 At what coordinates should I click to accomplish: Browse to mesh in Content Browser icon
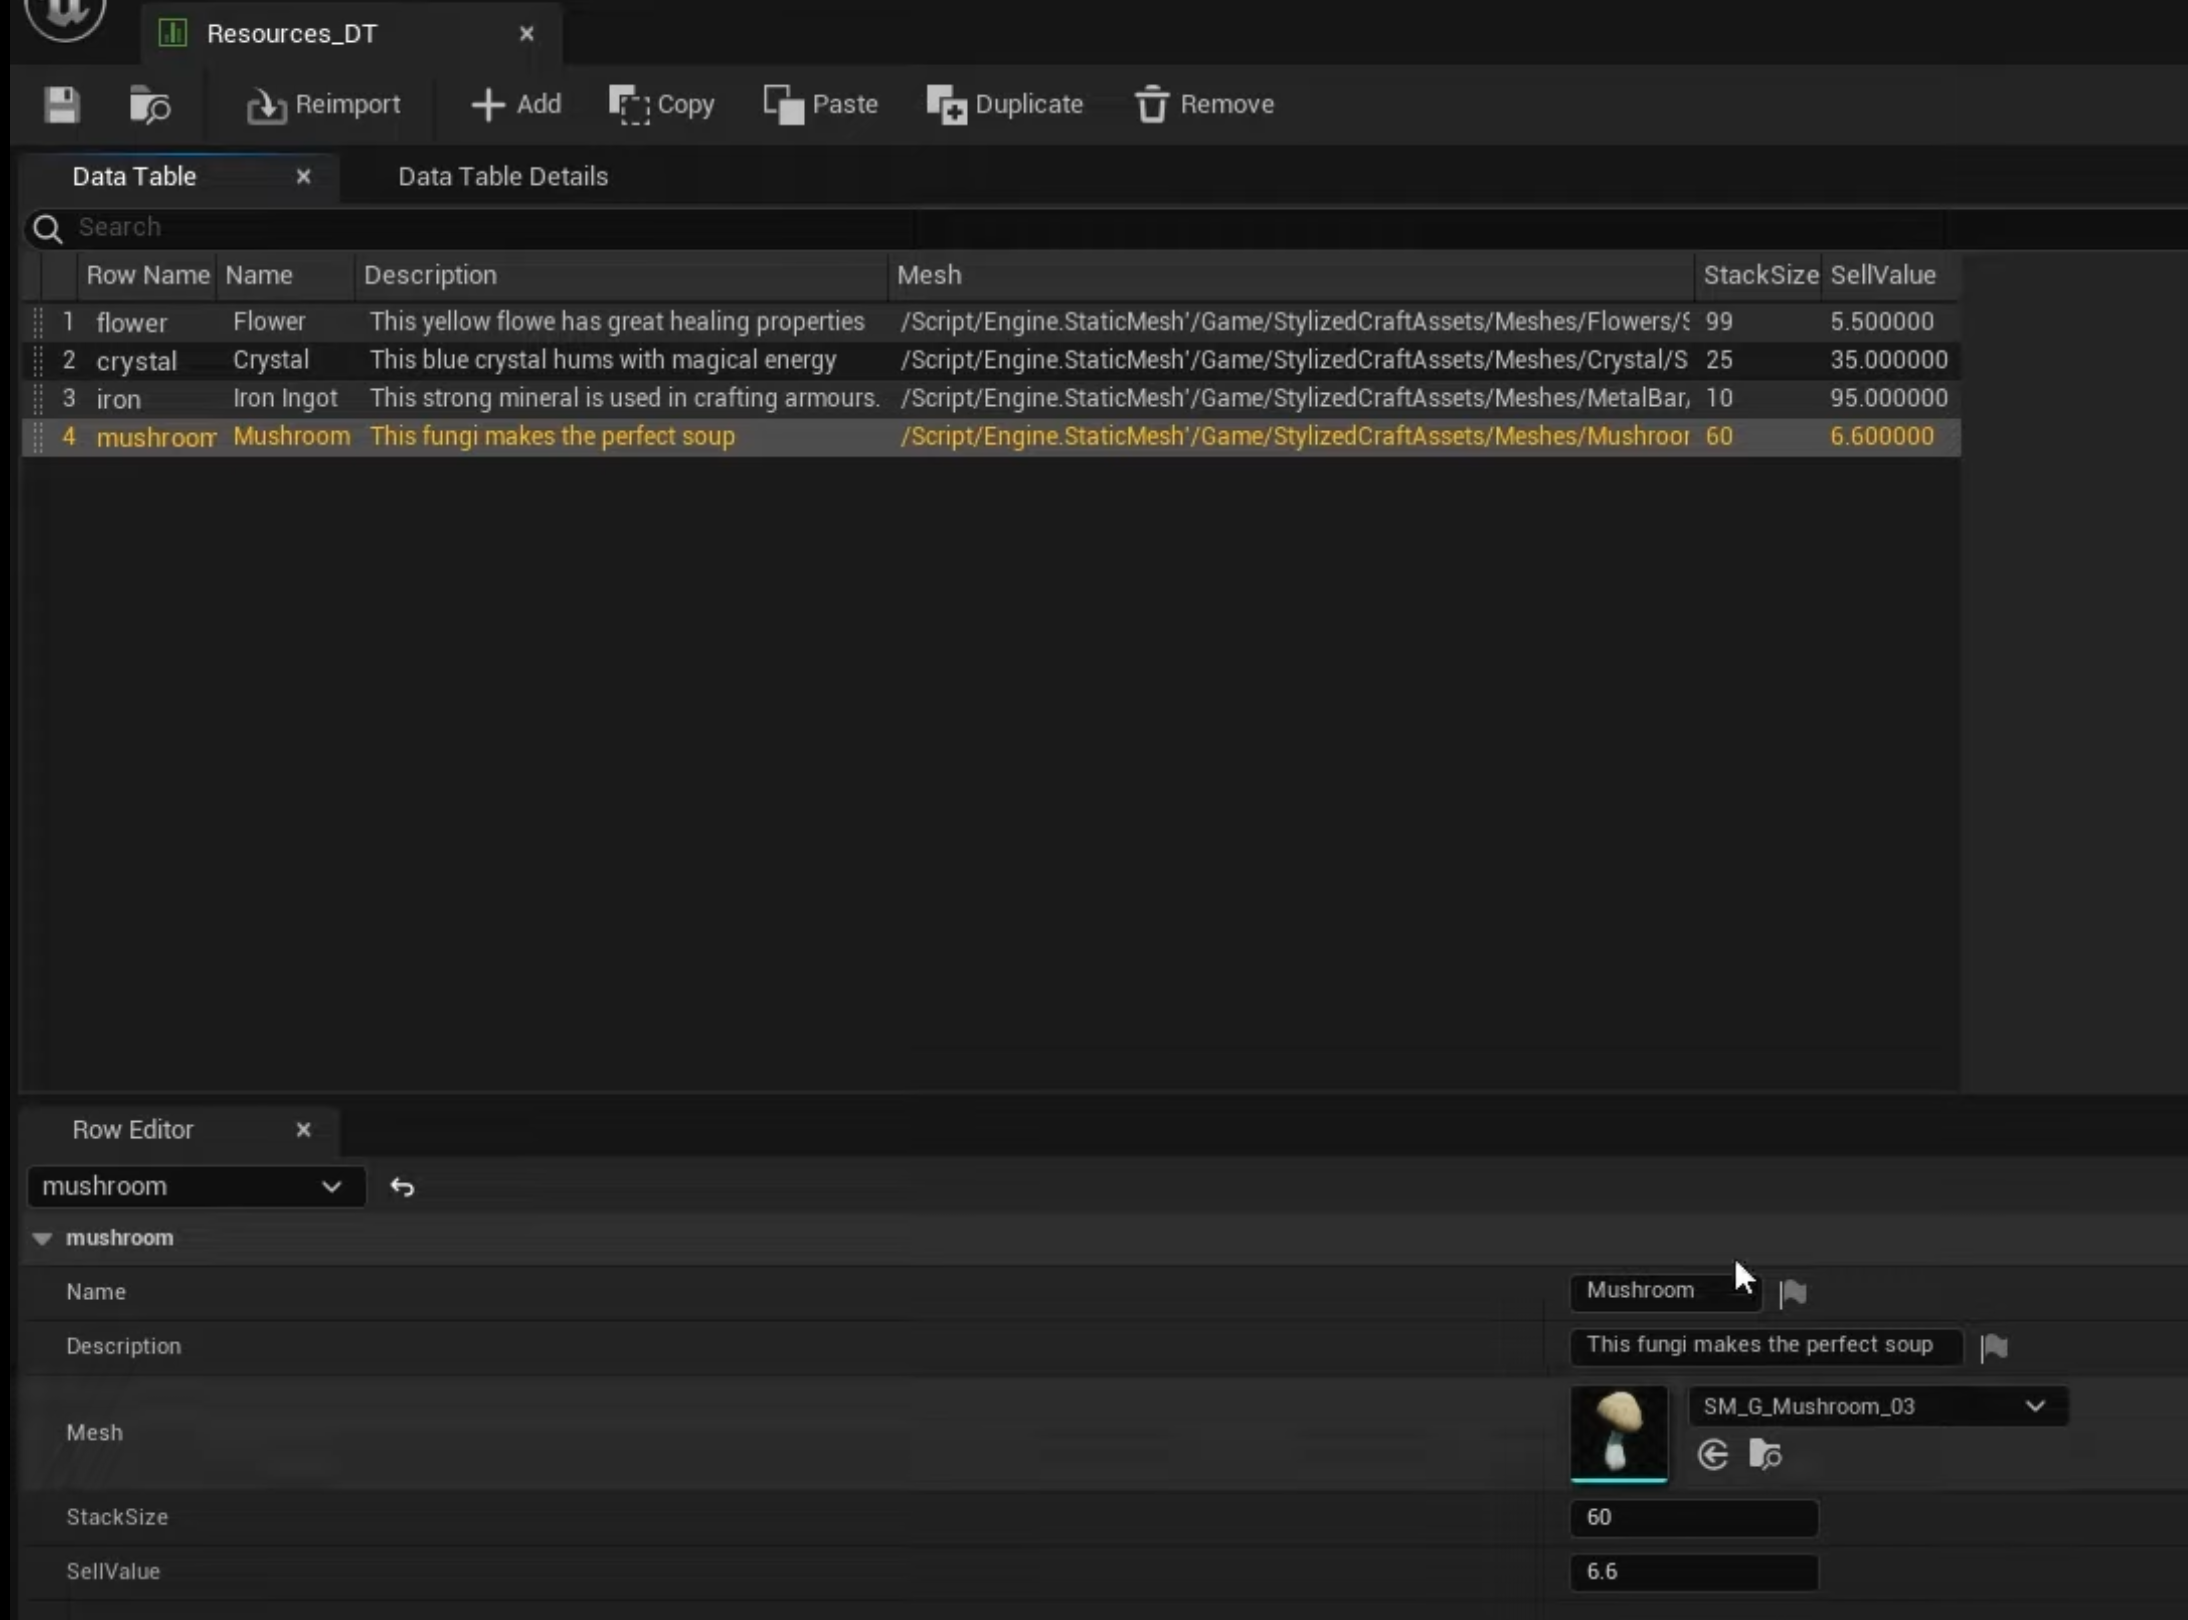point(1765,1454)
